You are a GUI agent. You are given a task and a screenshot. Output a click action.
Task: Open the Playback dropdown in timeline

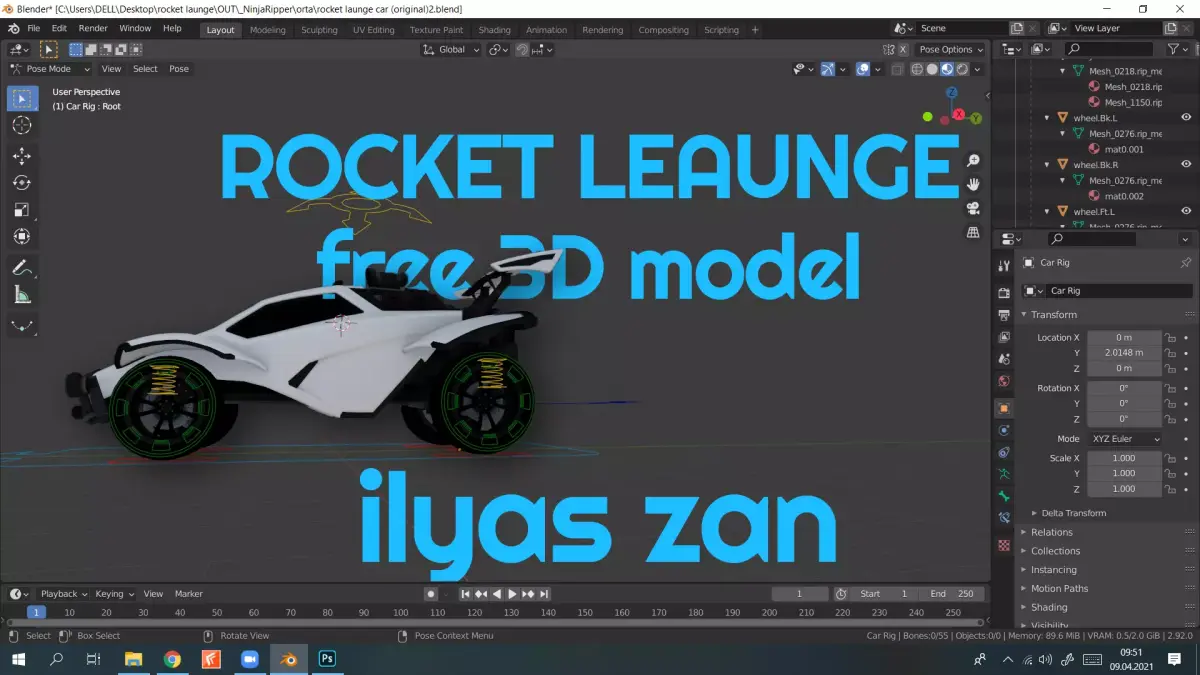click(64, 594)
